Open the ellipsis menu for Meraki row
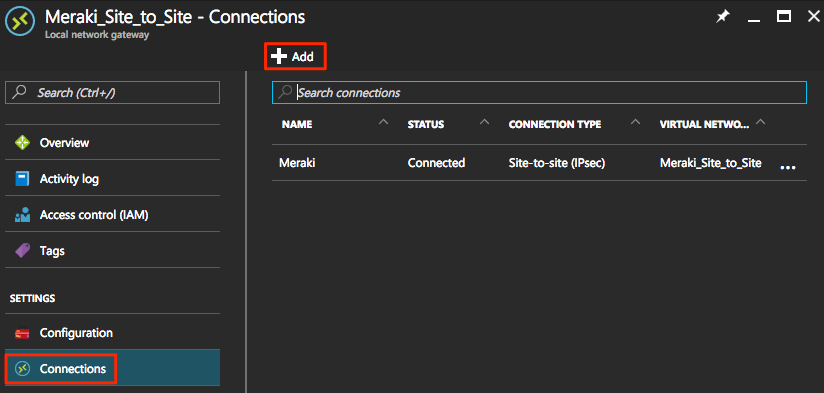824x393 pixels. (x=788, y=167)
